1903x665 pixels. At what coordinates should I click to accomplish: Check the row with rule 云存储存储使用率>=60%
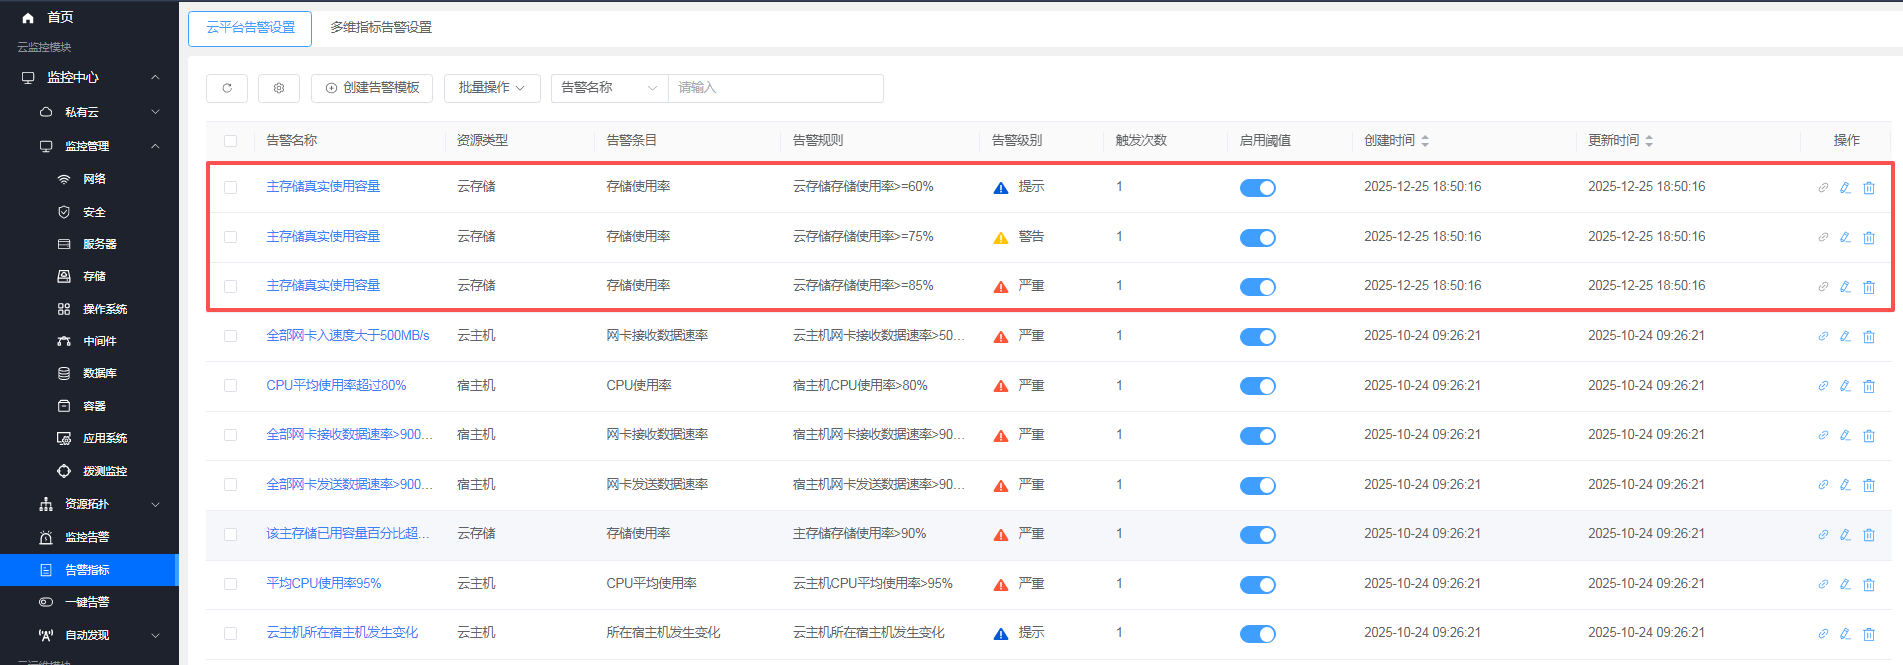231,187
